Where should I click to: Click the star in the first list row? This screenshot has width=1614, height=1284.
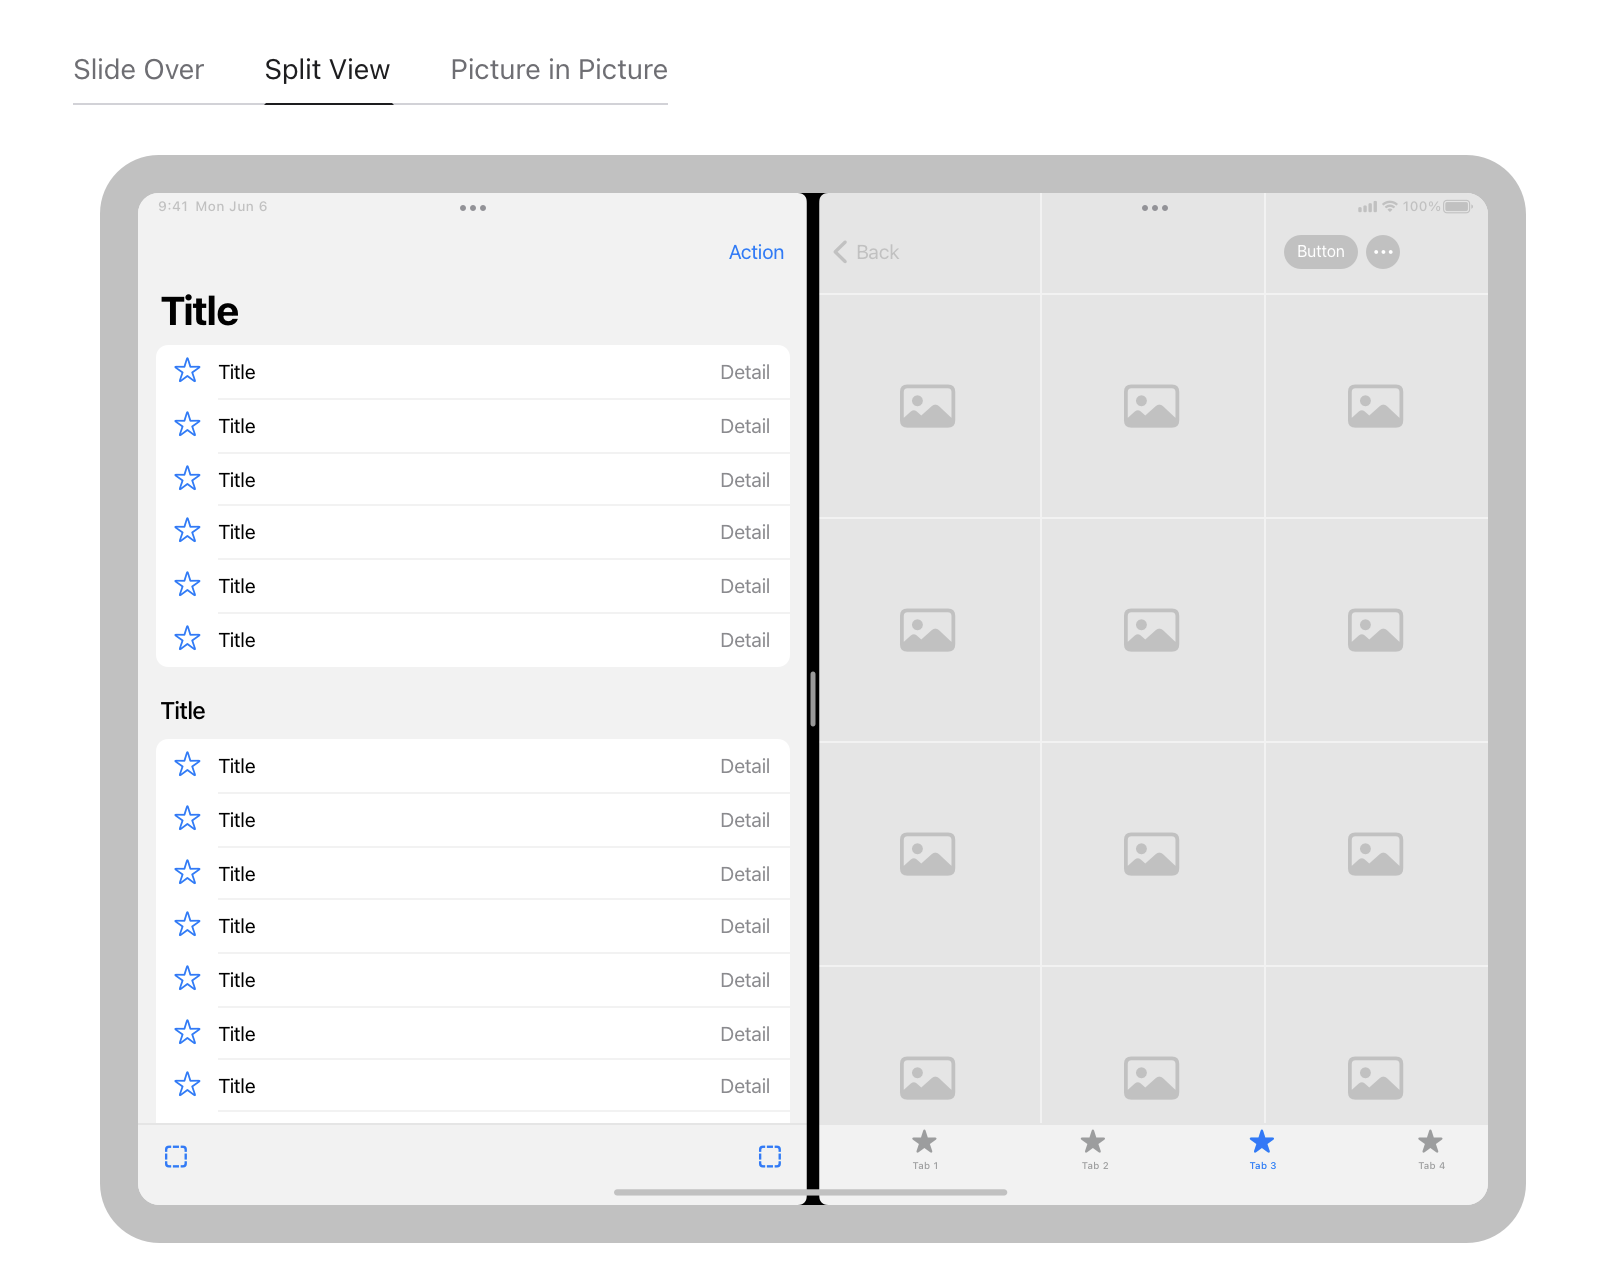pos(187,372)
